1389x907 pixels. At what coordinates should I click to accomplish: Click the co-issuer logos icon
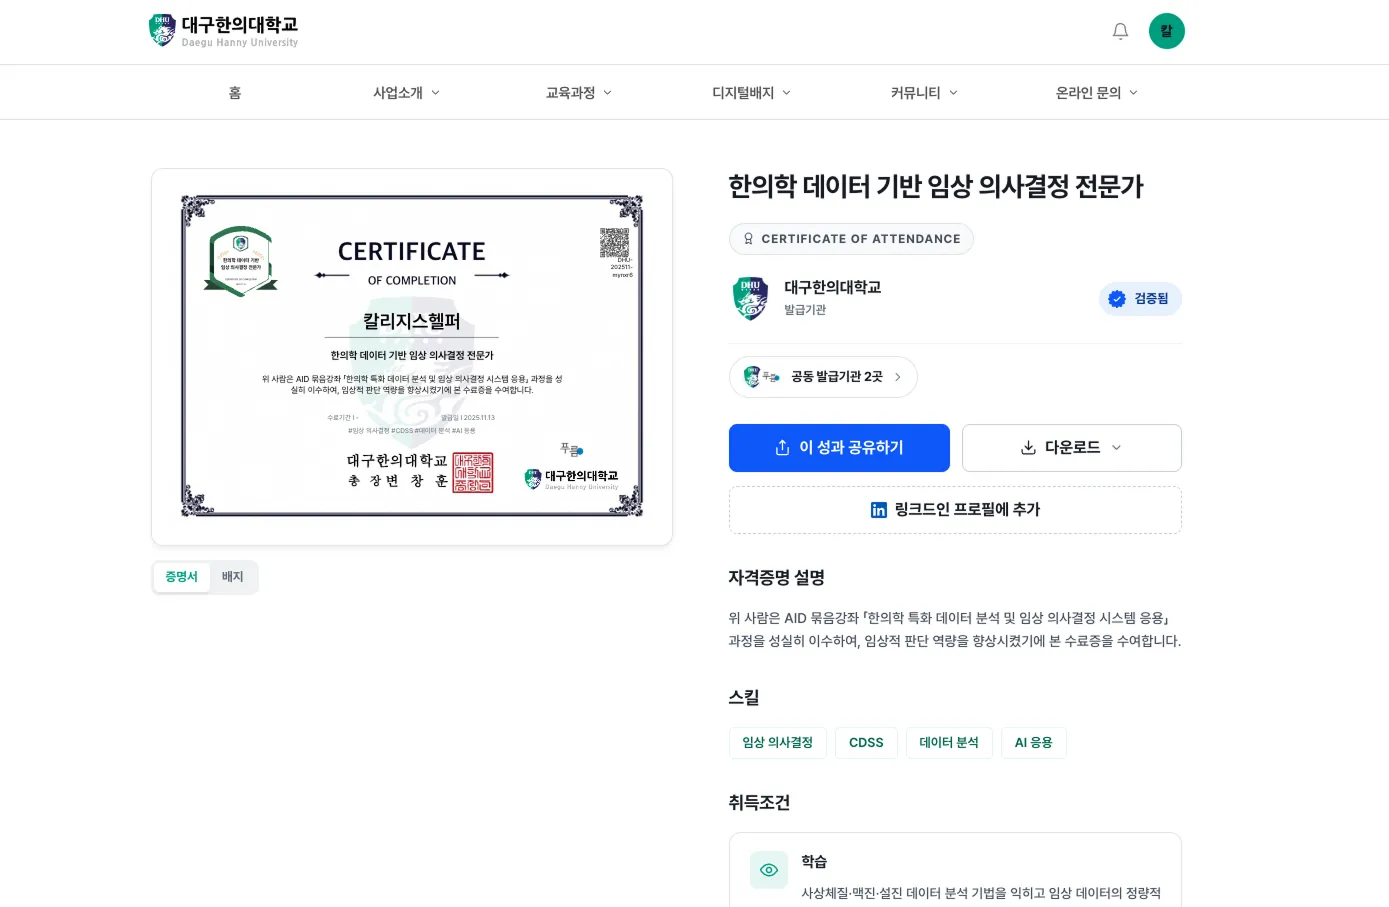[761, 377]
